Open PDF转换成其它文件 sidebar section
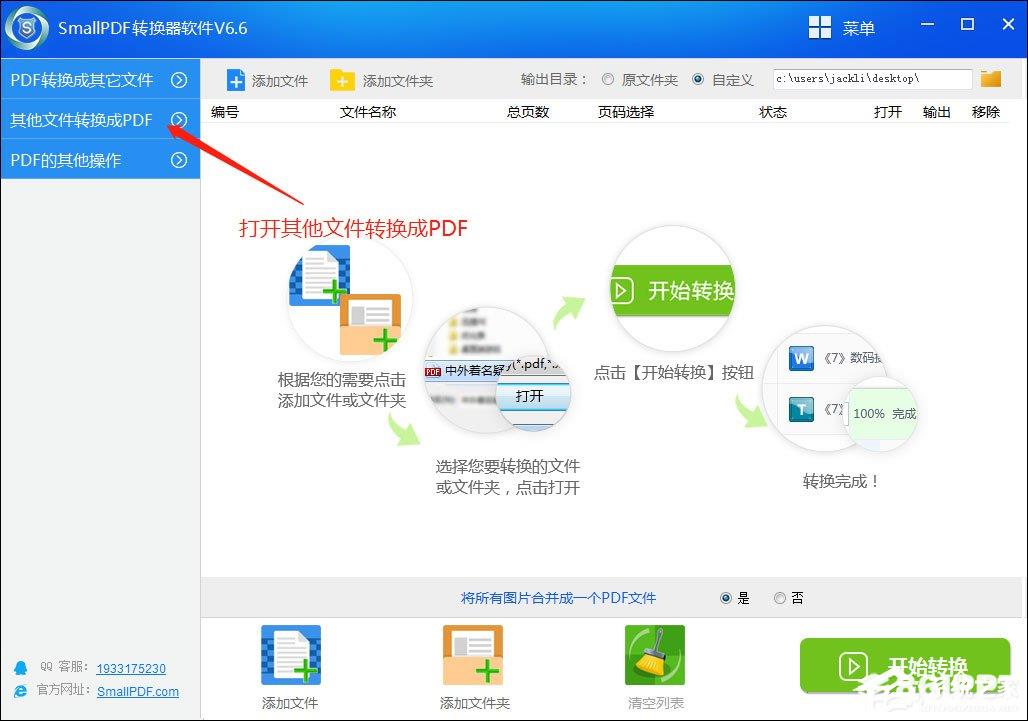The height and width of the screenshot is (721, 1028). click(x=100, y=79)
